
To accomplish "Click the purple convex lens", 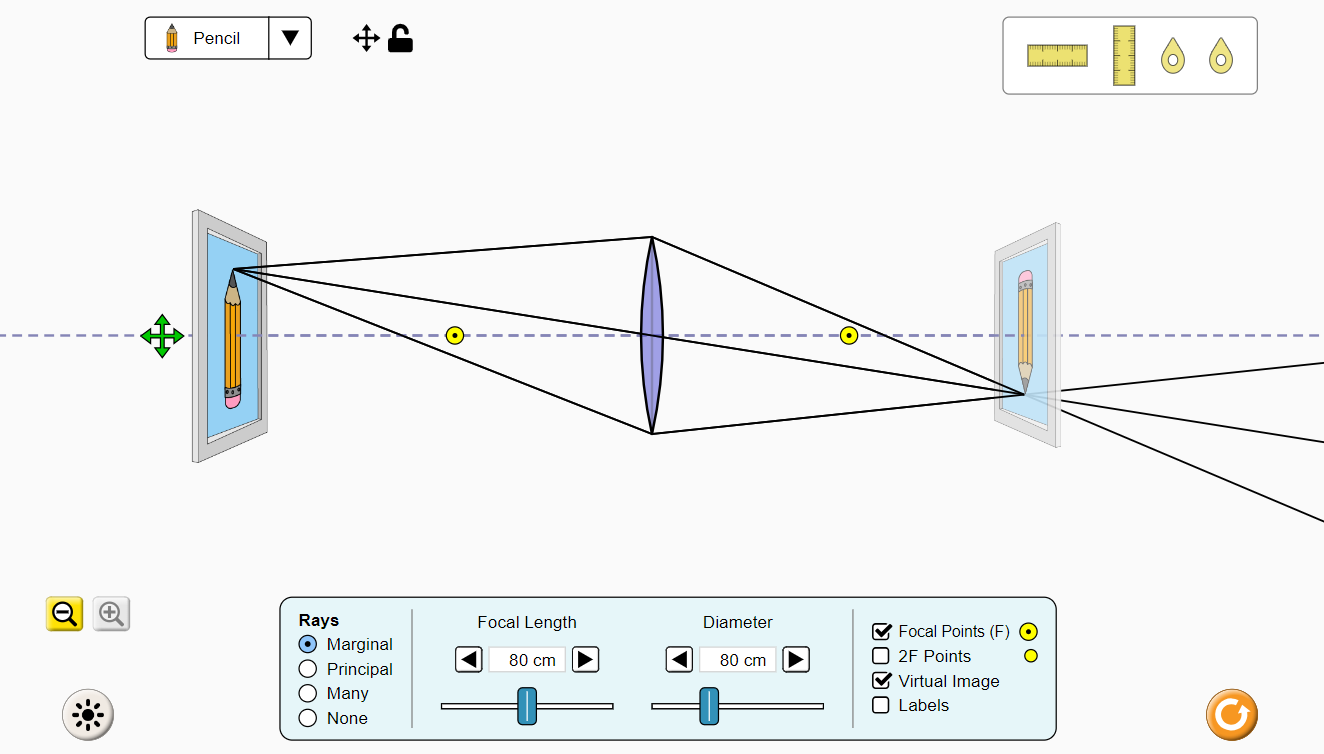I will click(x=652, y=336).
